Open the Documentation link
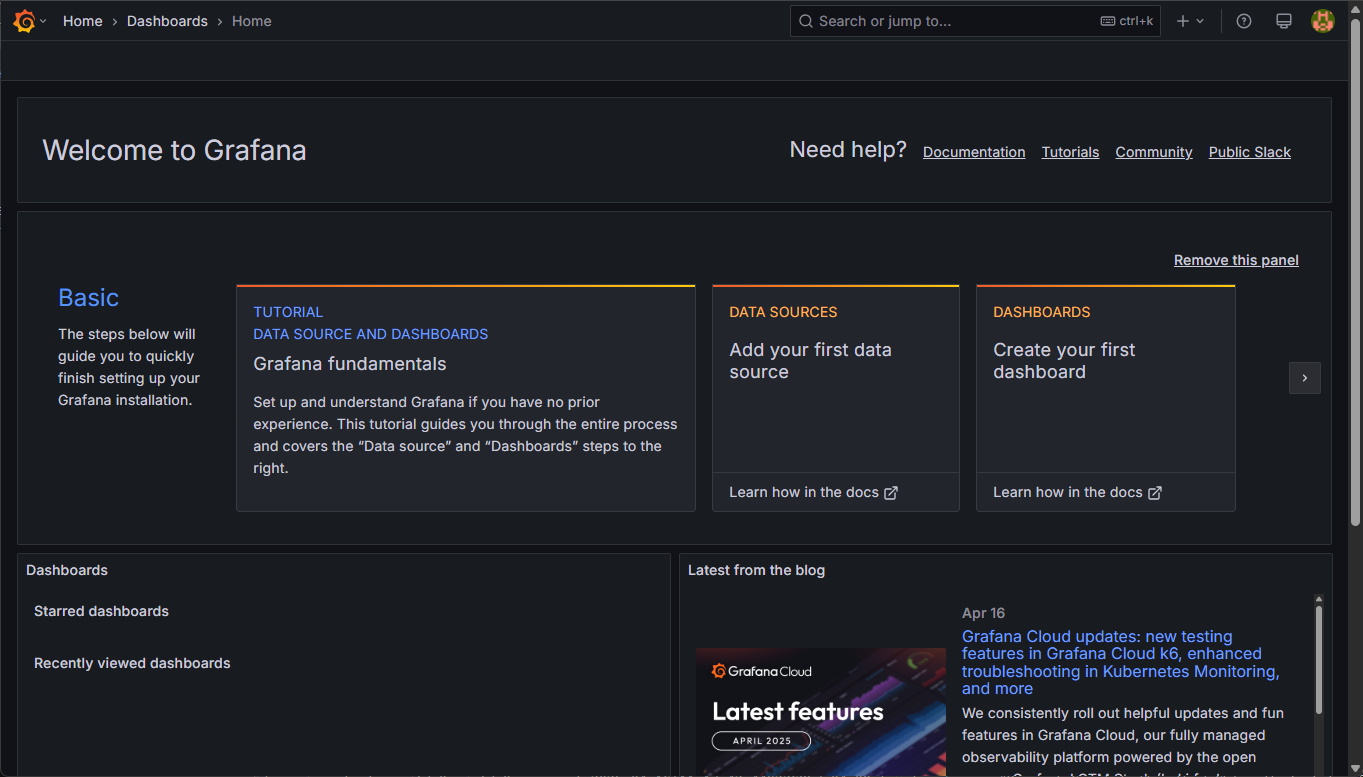 [x=973, y=152]
